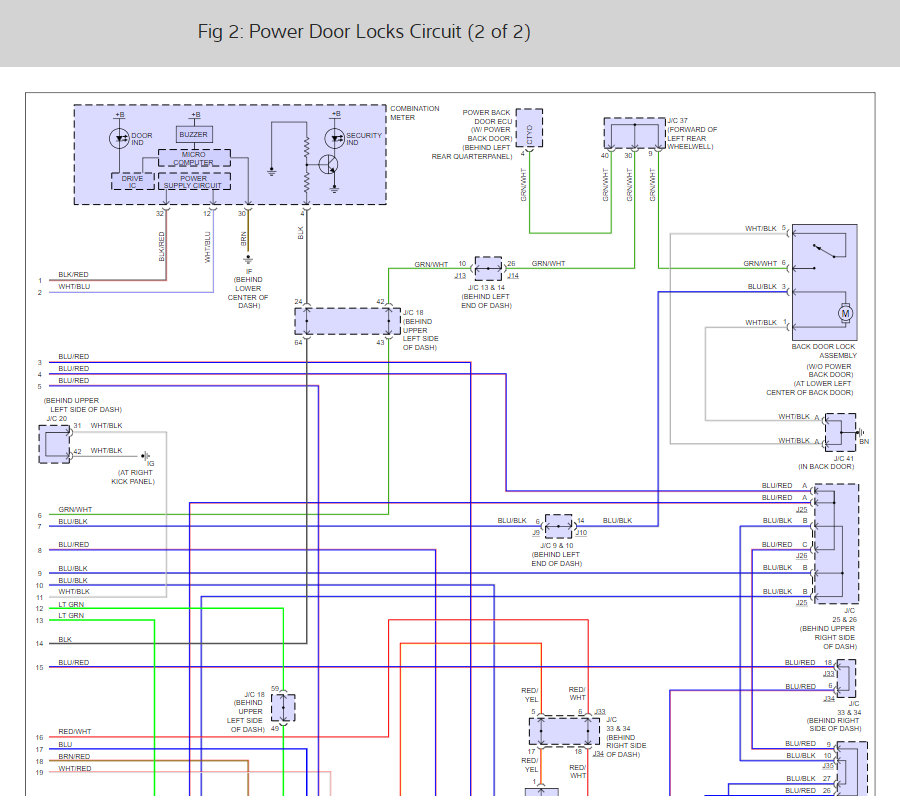The image size is (900, 807).
Task: Click the '(AT RIGHT KICK PANEL)' note
Action: (133, 477)
